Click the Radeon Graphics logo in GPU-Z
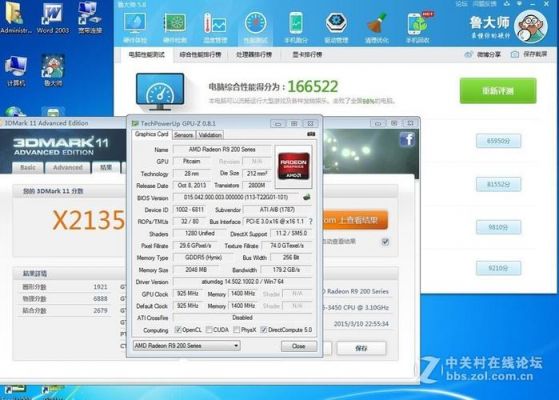Screen dimensions: 559x400 coord(293,166)
